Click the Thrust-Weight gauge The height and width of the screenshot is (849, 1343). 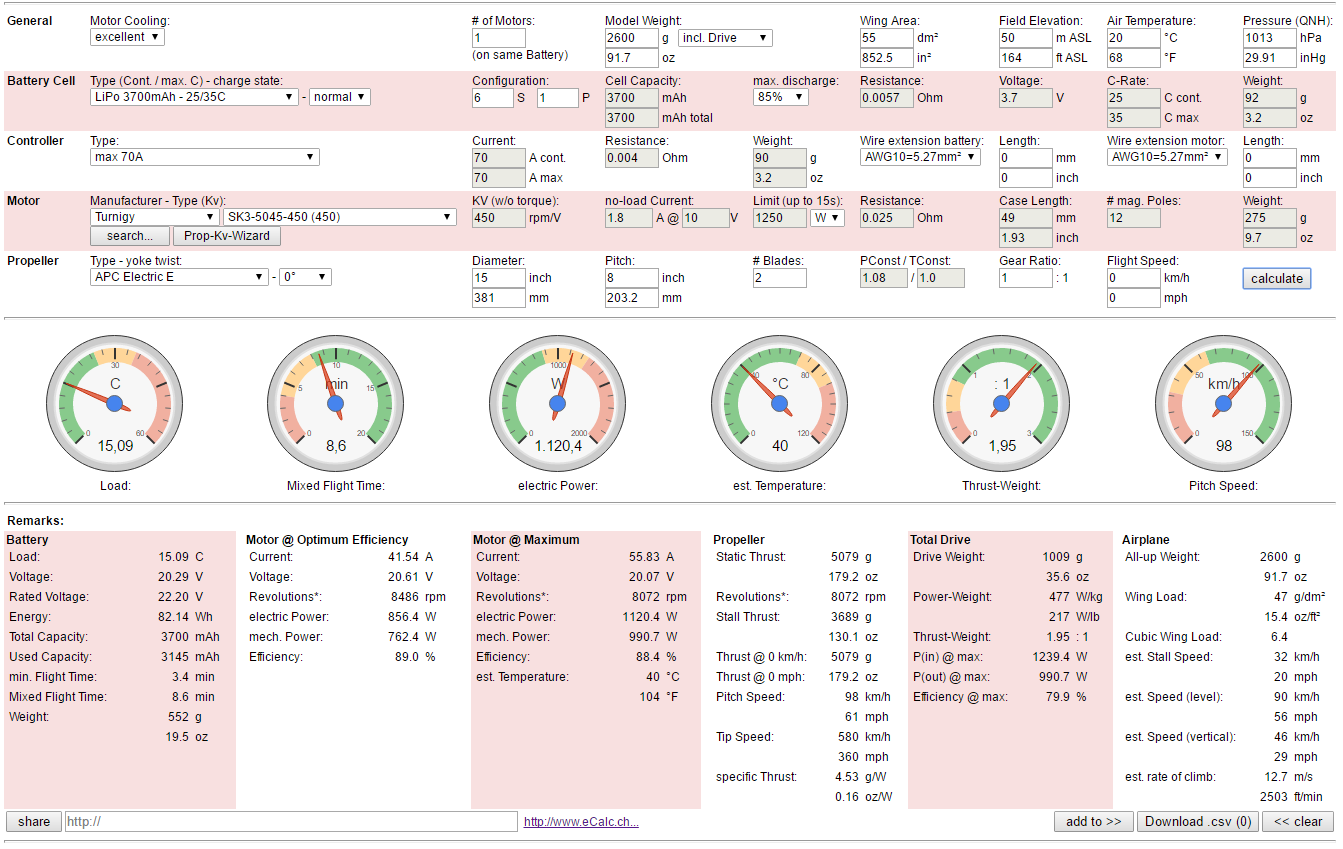point(1002,403)
